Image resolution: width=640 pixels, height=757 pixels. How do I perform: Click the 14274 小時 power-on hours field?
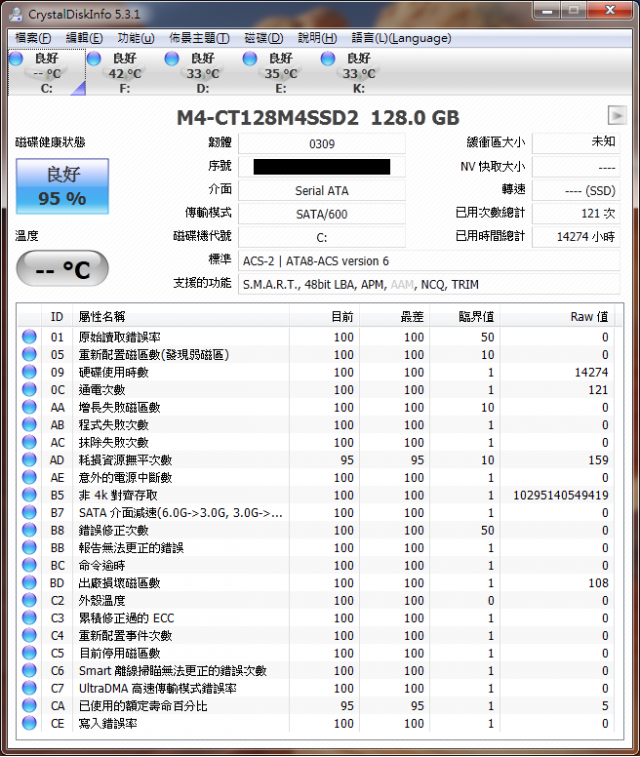[576, 237]
